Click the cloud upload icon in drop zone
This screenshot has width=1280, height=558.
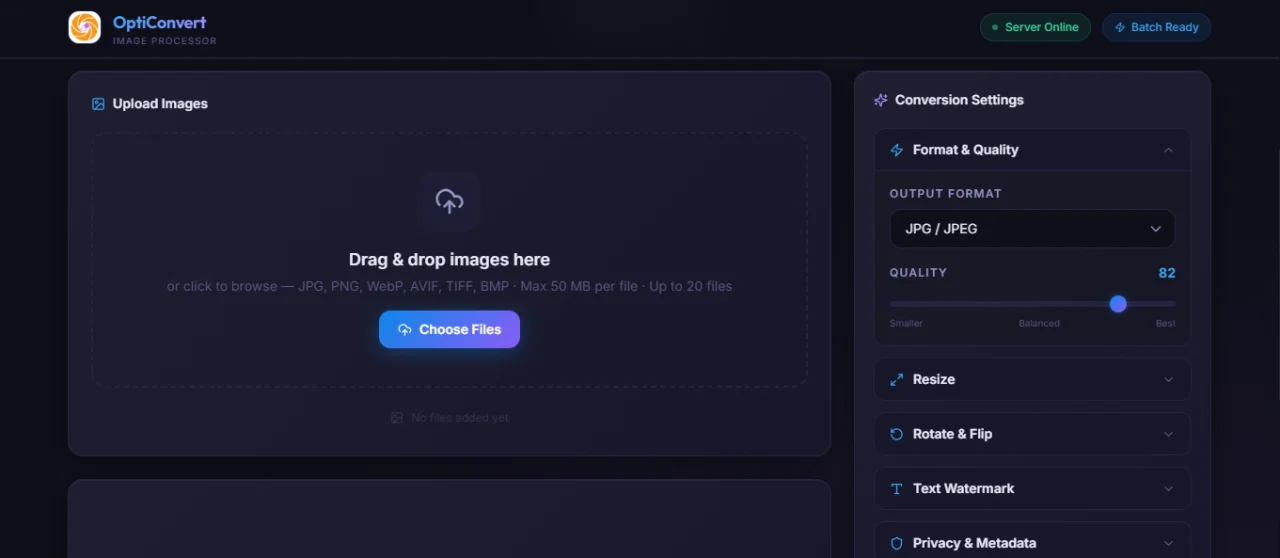[x=450, y=201]
